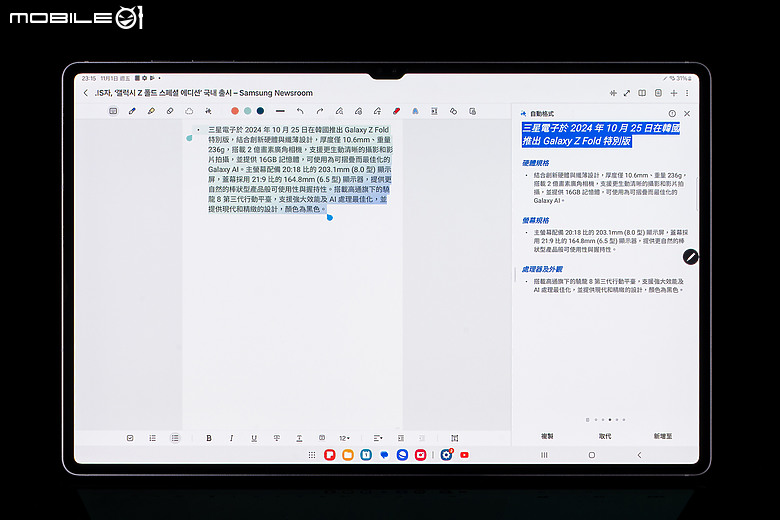Toggle bold formatting
This screenshot has height=520, width=780.
coord(209,438)
